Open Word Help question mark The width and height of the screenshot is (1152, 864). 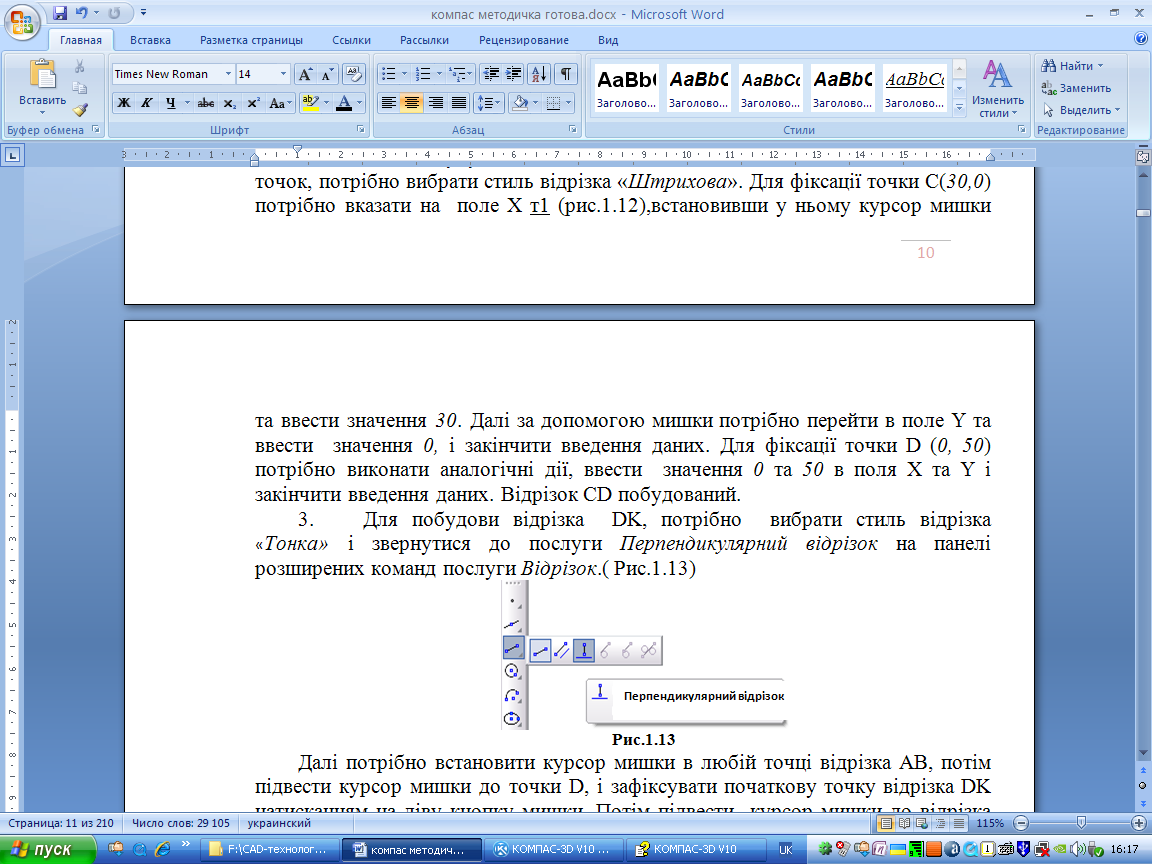1141,39
